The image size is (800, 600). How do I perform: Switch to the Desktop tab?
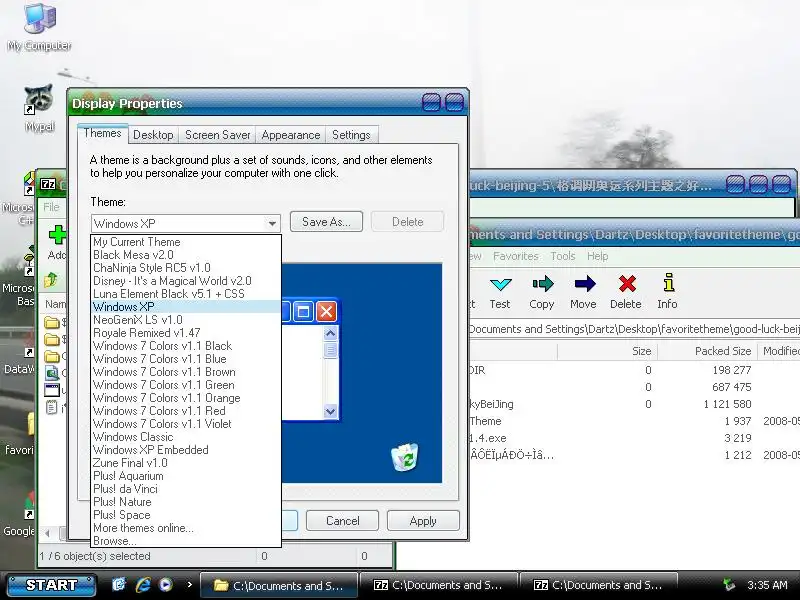153,135
